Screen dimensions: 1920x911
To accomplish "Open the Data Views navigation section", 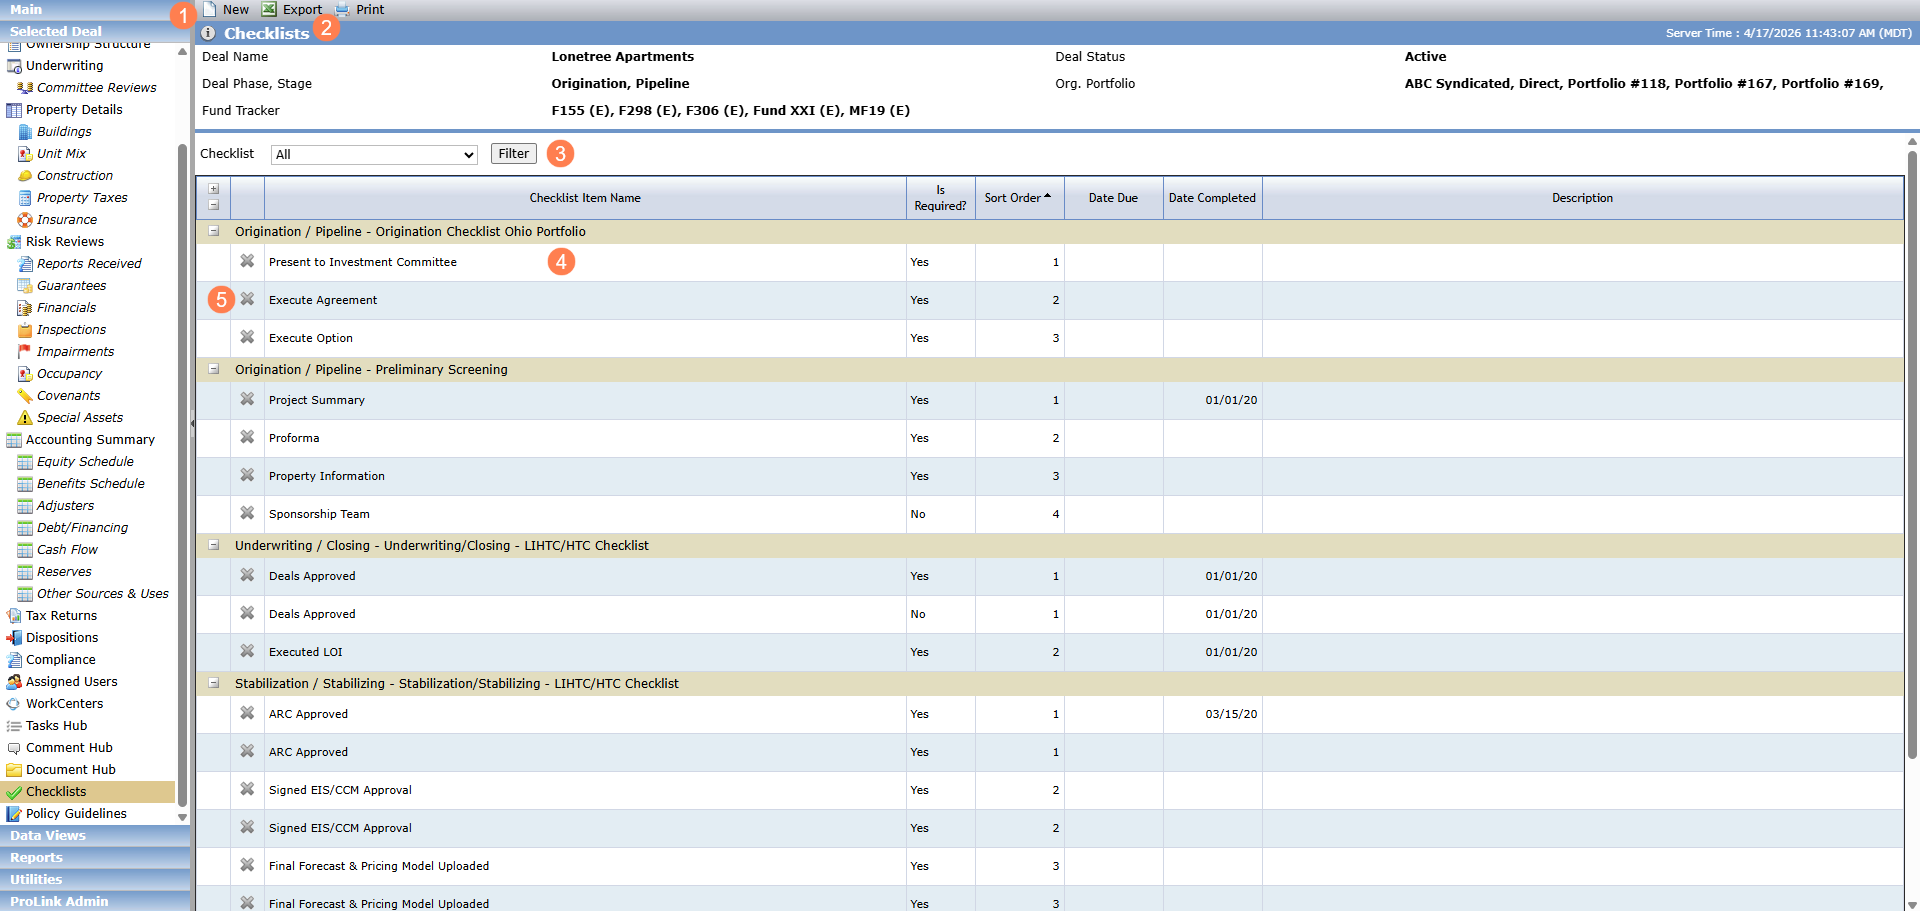I will point(95,836).
